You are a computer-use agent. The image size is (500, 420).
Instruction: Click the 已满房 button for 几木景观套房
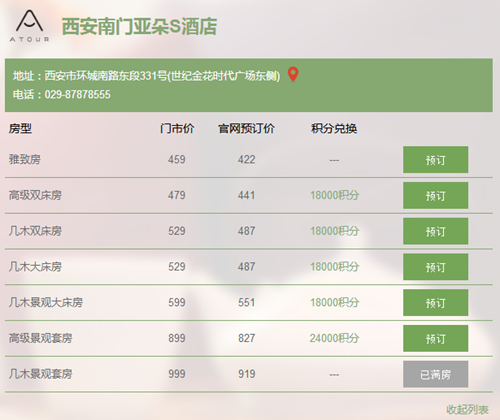(435, 374)
